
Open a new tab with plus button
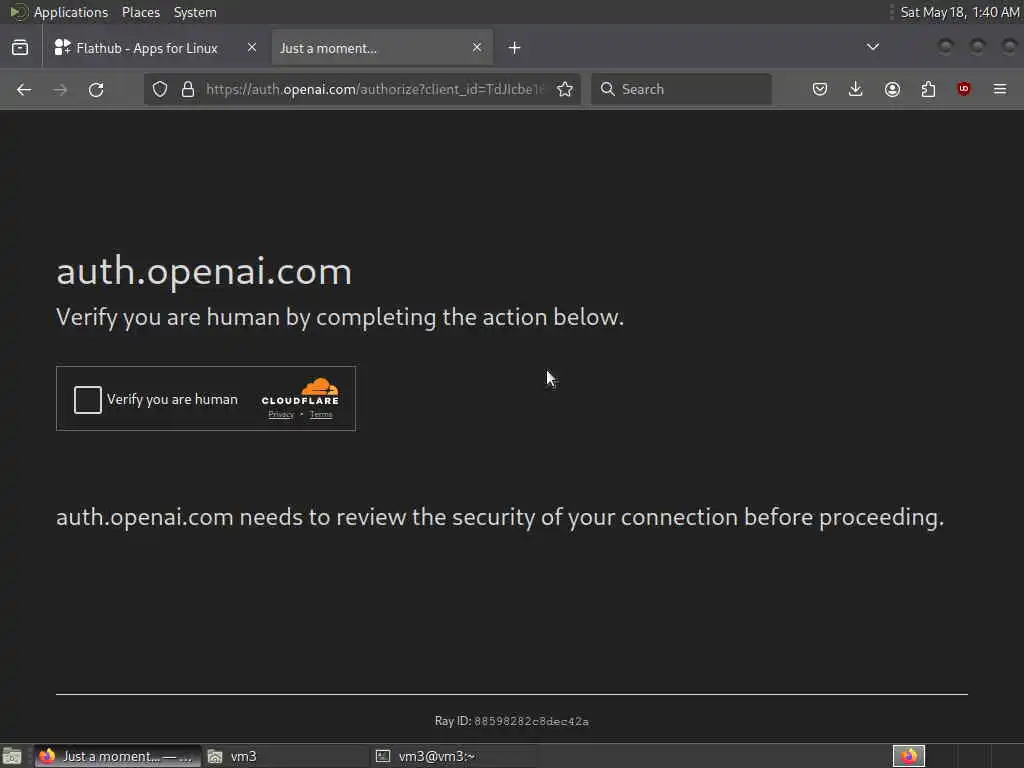(x=515, y=48)
